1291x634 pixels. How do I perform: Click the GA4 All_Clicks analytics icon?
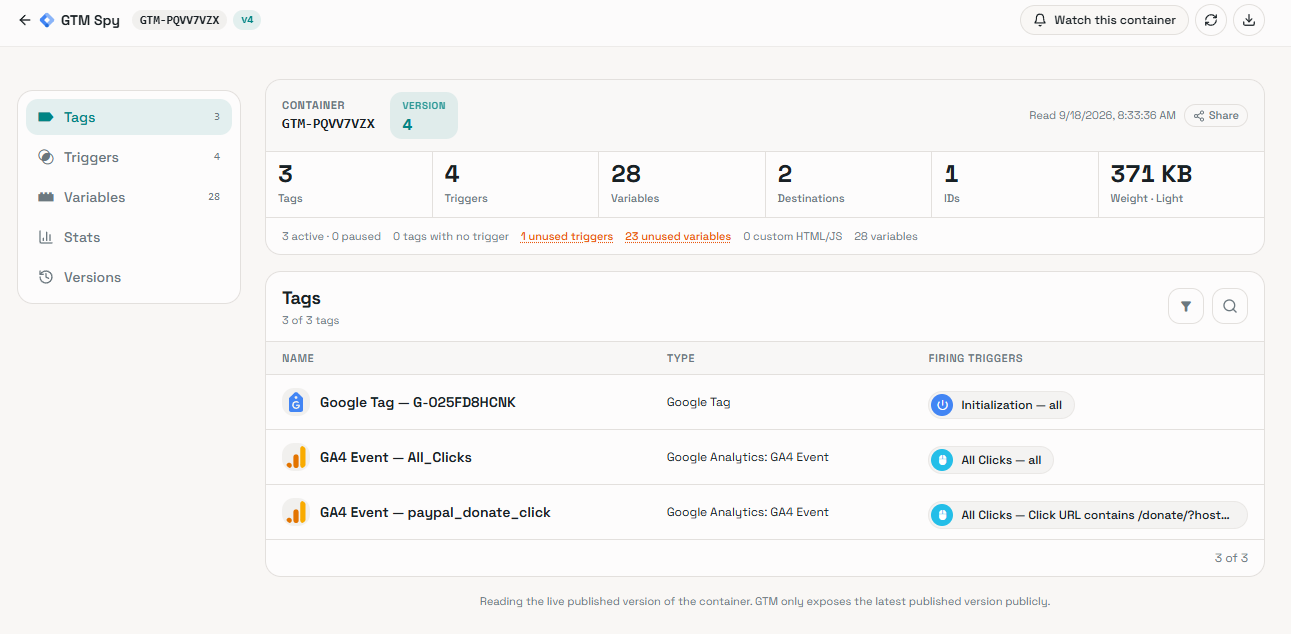(295, 457)
